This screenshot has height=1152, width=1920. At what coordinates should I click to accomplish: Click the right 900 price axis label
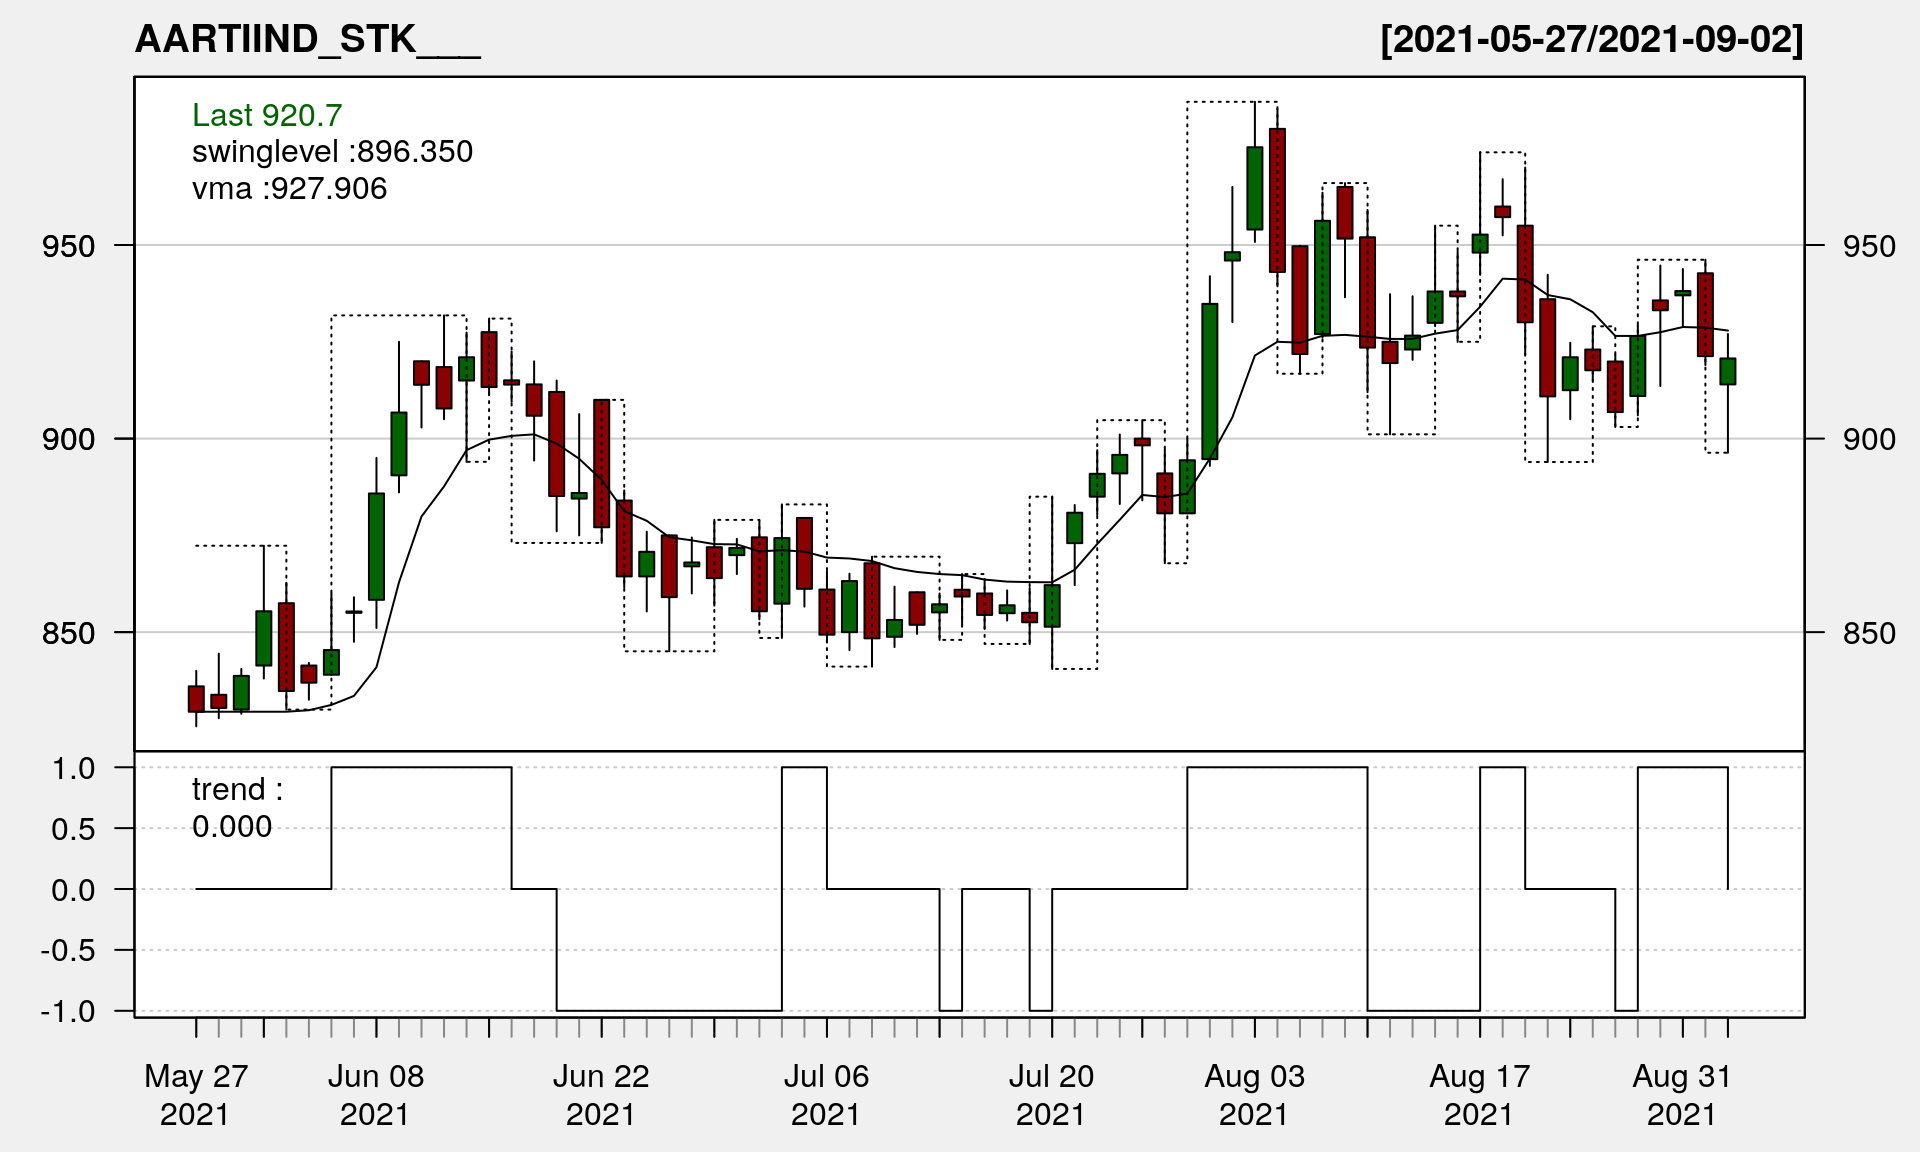tap(1868, 439)
